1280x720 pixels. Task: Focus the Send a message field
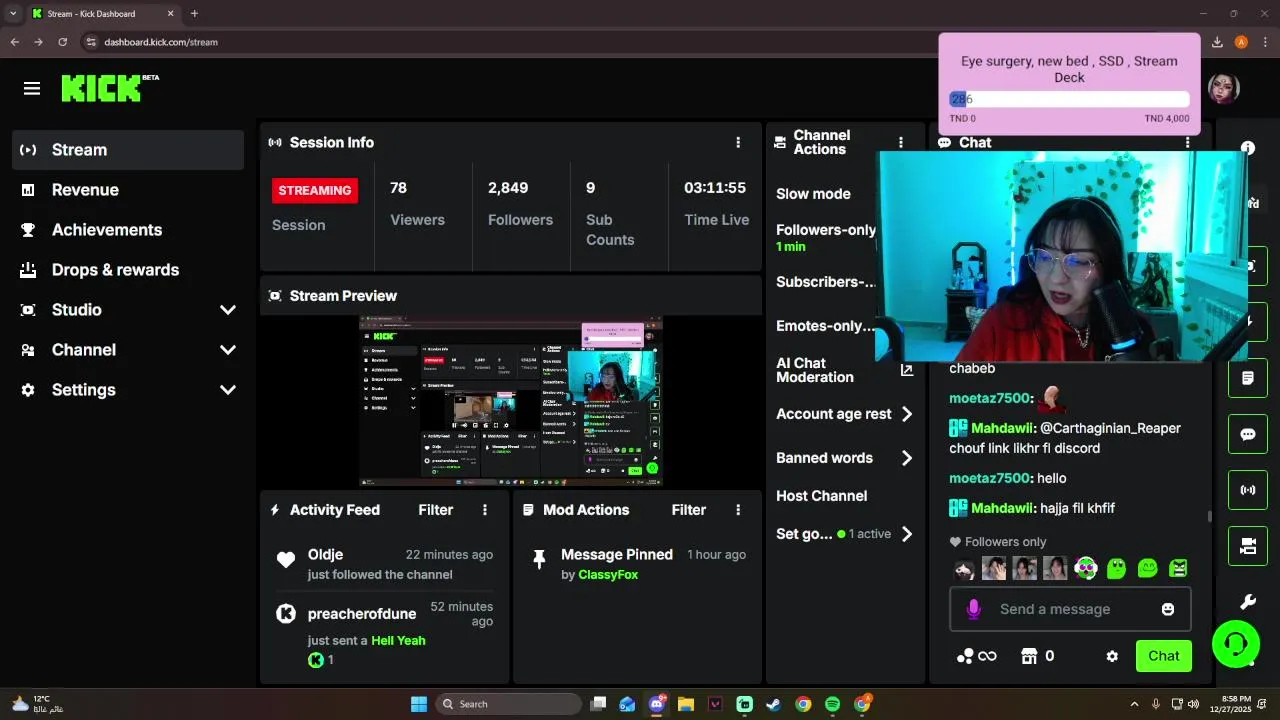[1070, 609]
